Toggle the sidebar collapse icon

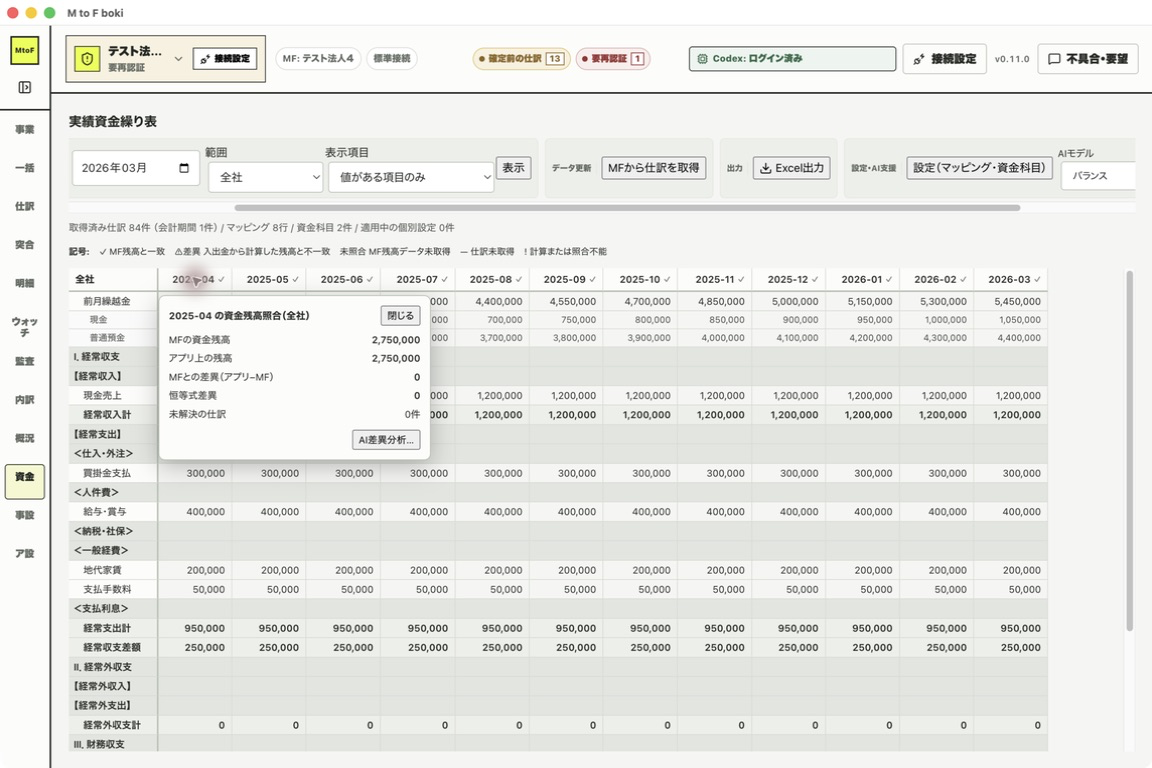coord(24,87)
